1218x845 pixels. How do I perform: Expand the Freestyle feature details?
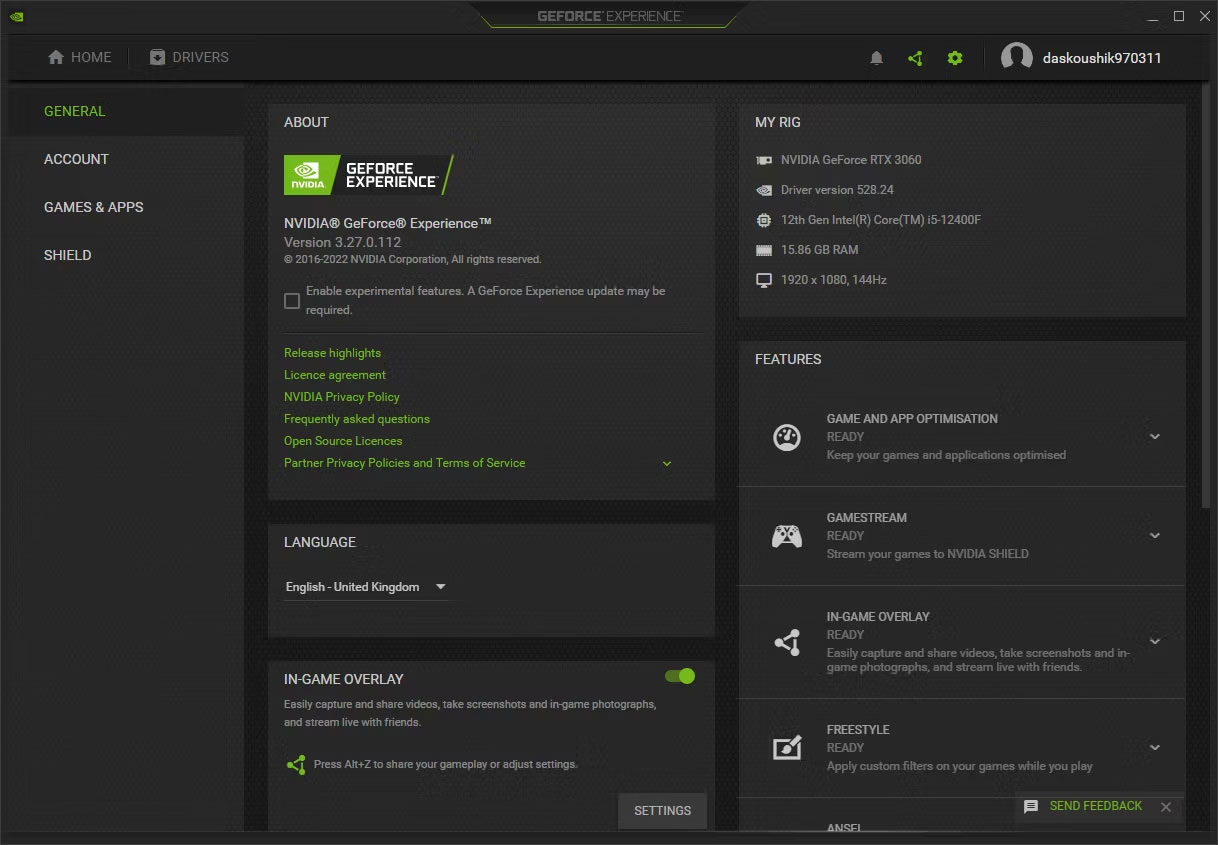pos(1155,748)
